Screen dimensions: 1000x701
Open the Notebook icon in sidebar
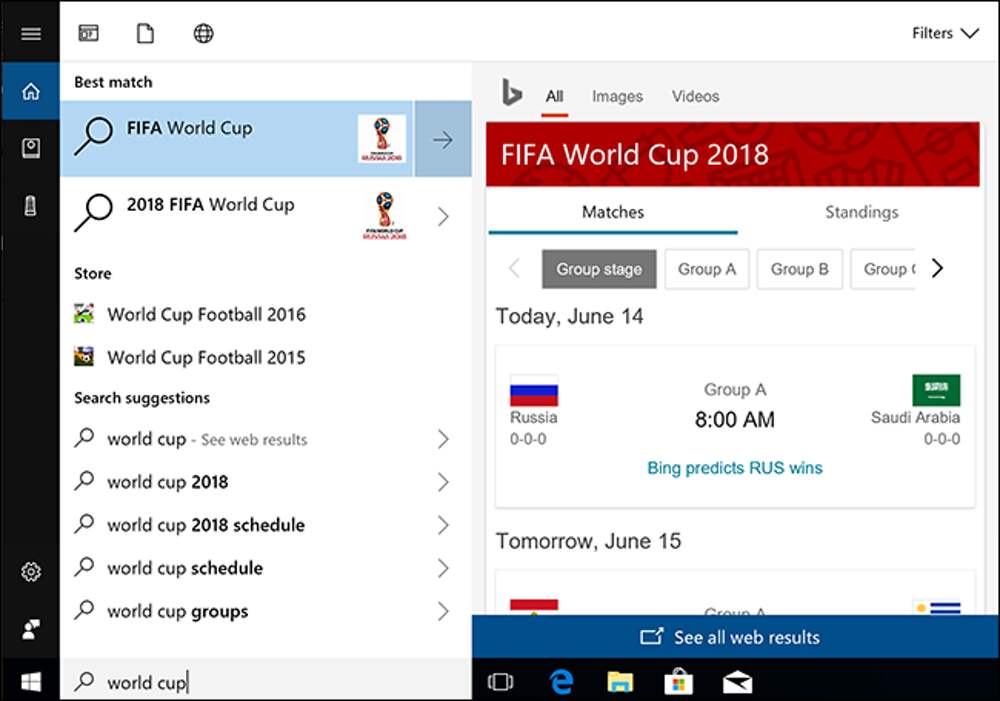[x=30, y=148]
